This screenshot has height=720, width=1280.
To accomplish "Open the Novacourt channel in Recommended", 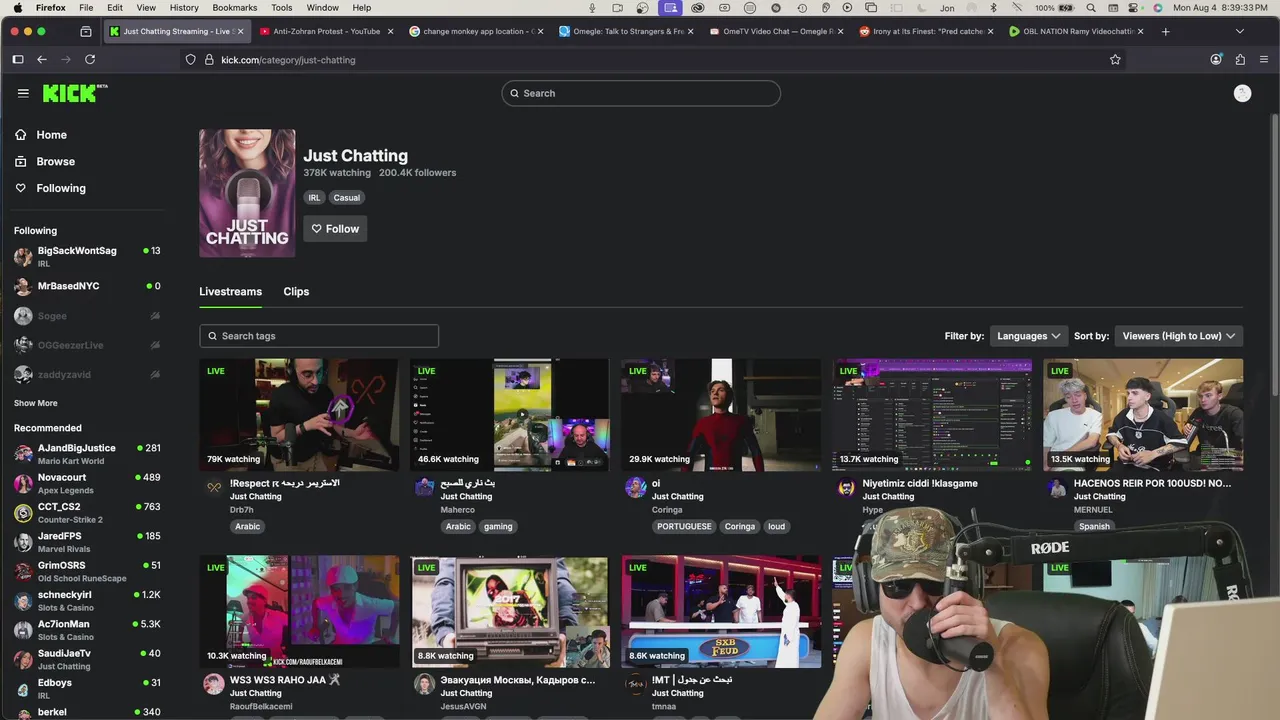I will point(87,483).
